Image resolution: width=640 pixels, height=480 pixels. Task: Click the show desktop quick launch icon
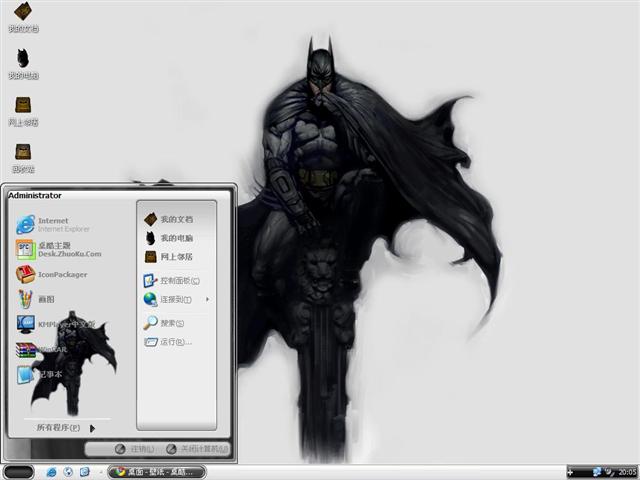84,472
